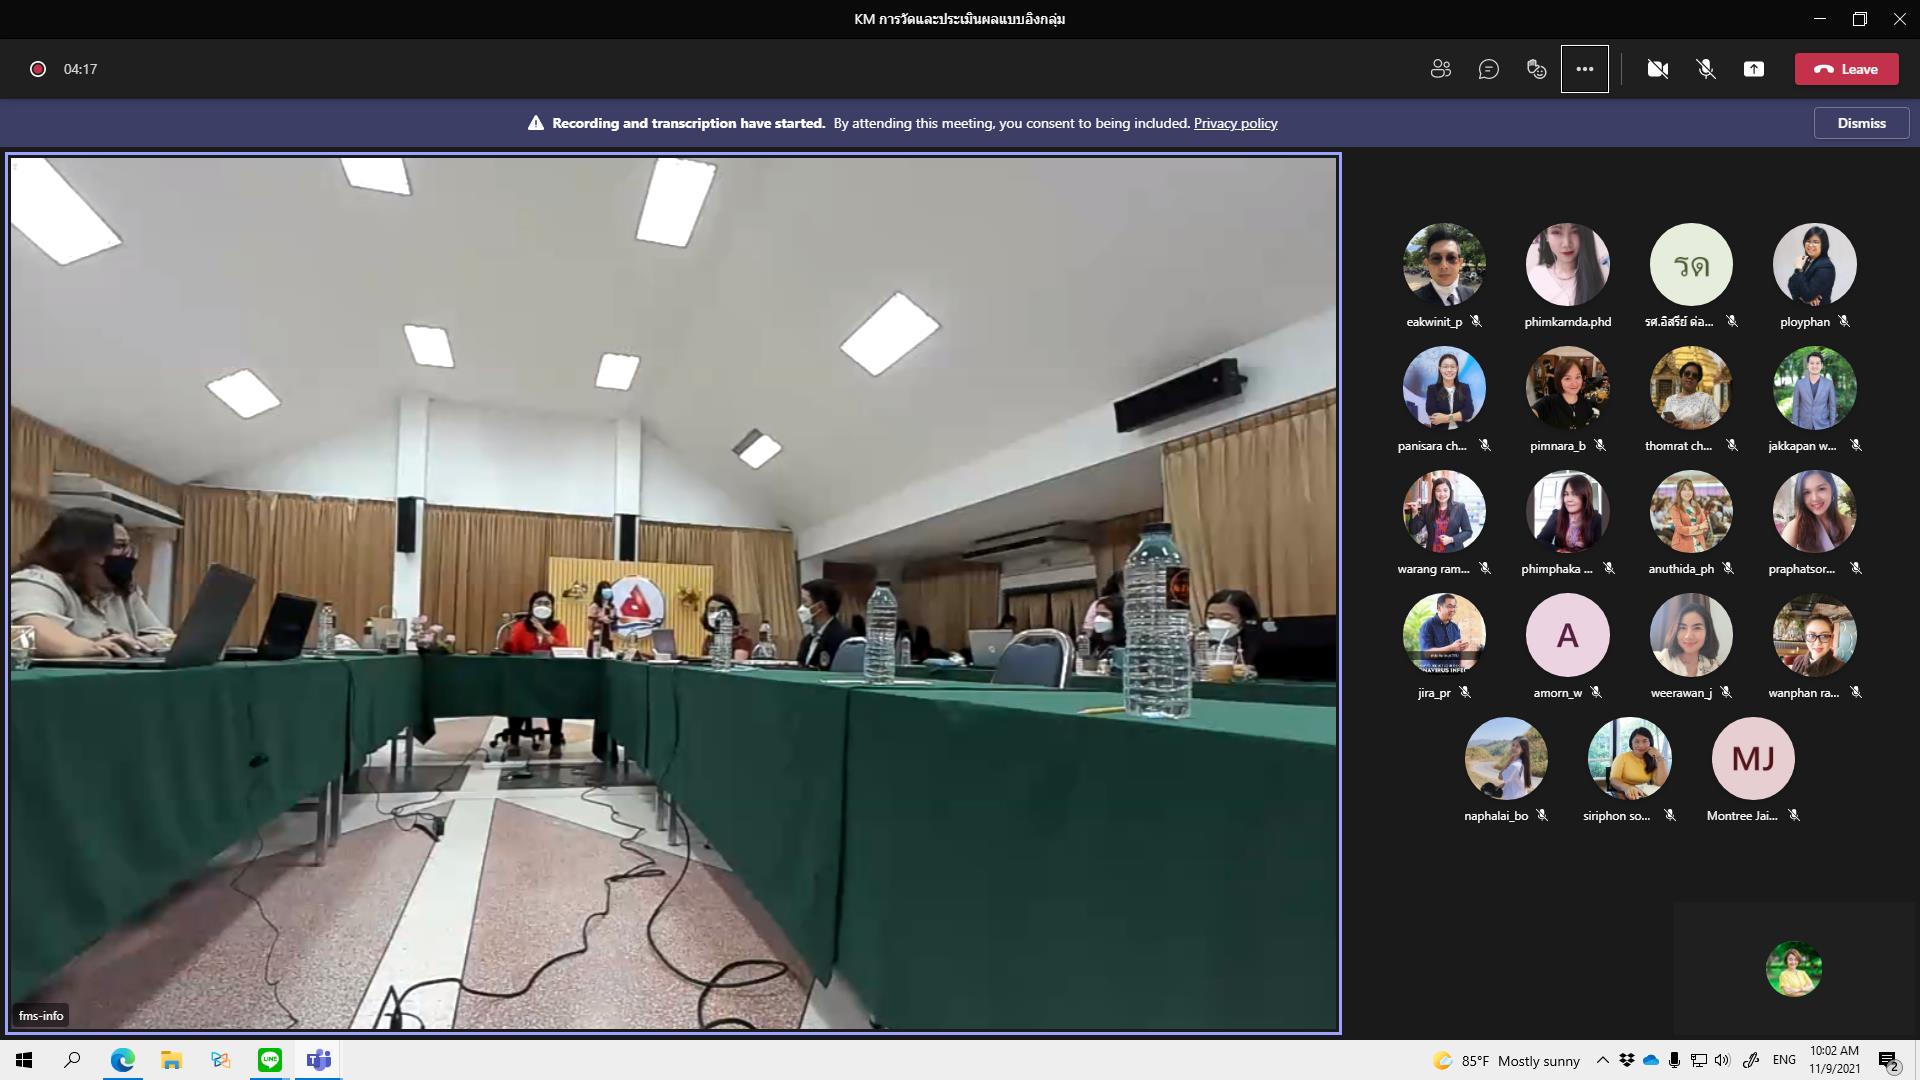
Task: Open Microsoft Edge from taskbar
Action: [x=122, y=1060]
